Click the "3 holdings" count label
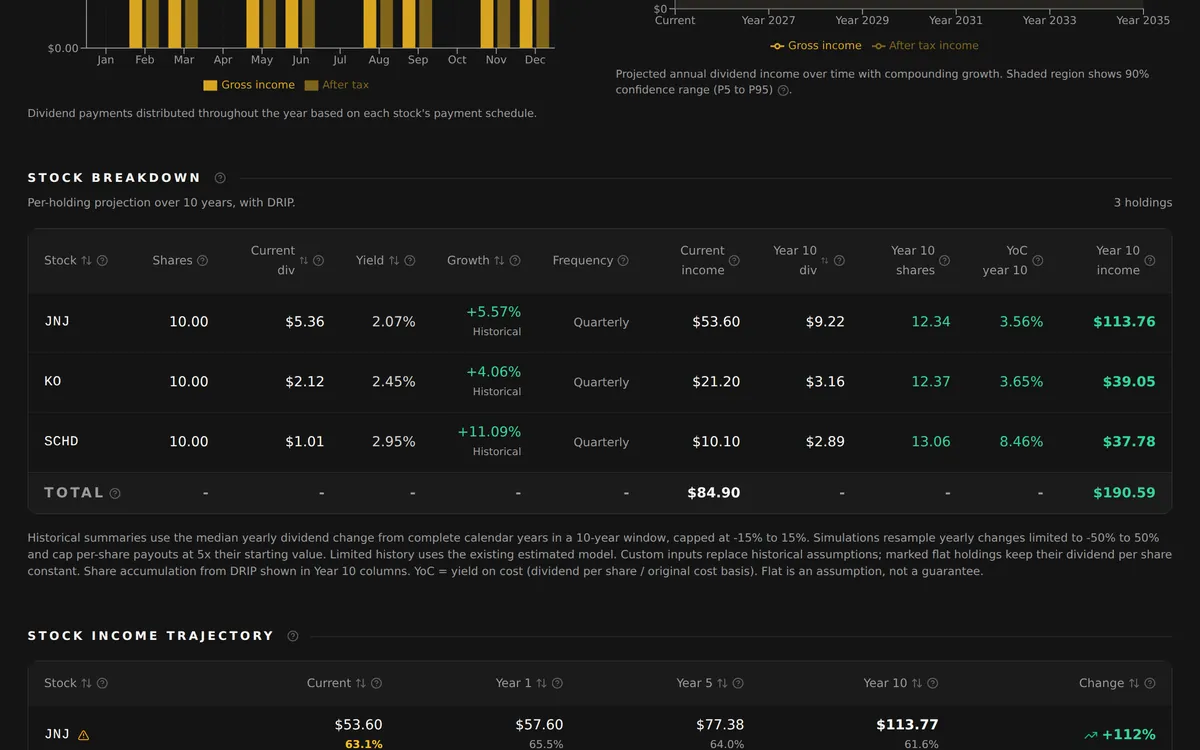Viewport: 1200px width, 750px height. 1143,203
